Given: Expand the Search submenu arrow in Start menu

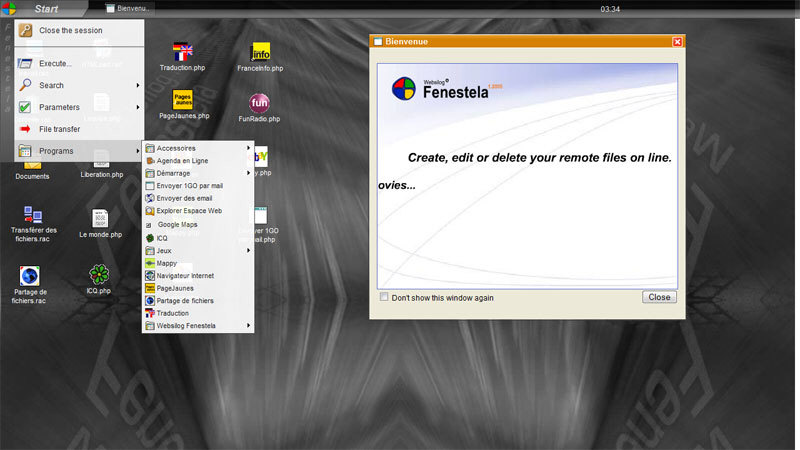Looking at the screenshot, I should pos(138,85).
